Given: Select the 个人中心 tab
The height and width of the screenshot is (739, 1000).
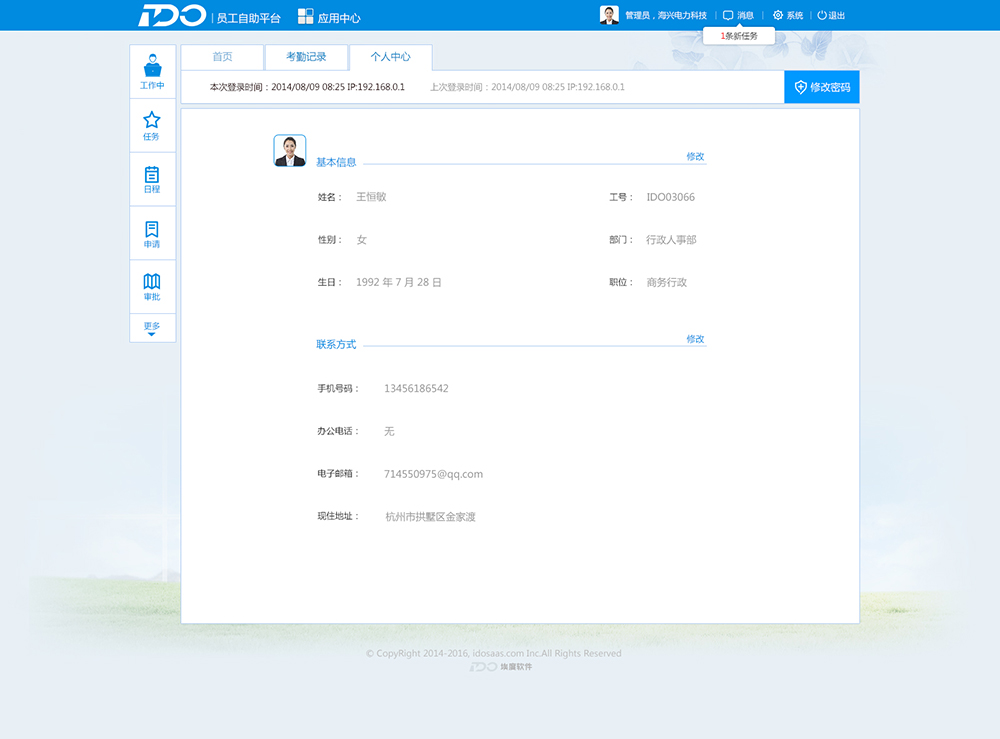Looking at the screenshot, I should tap(390, 57).
